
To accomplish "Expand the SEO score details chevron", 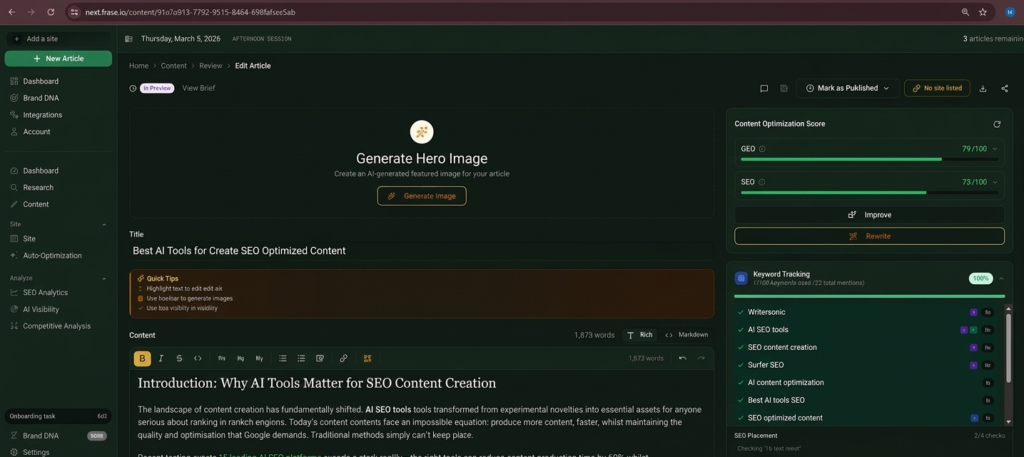I will (995, 182).
